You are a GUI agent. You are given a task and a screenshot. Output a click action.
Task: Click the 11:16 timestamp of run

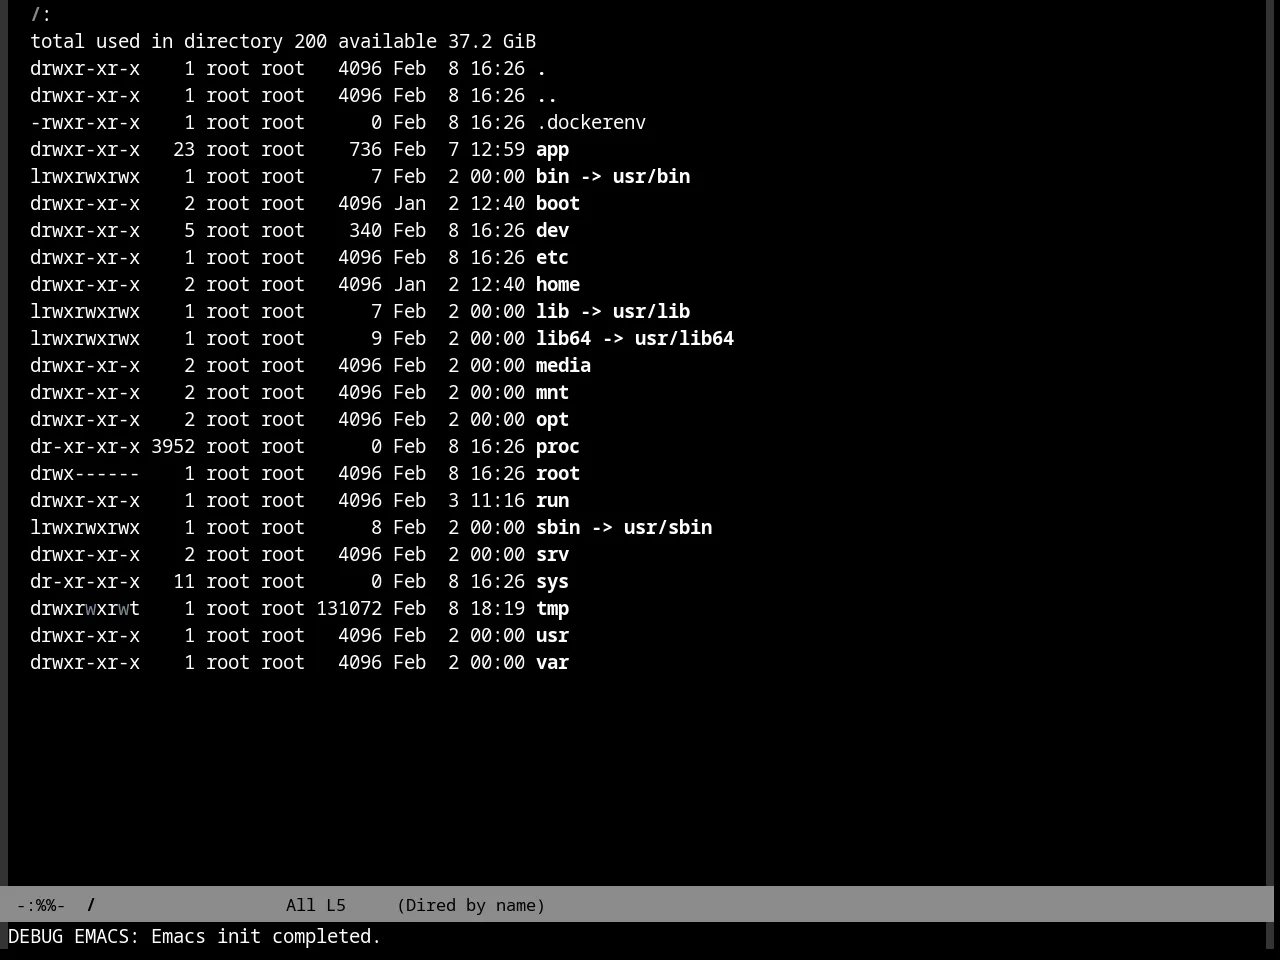[497, 501]
